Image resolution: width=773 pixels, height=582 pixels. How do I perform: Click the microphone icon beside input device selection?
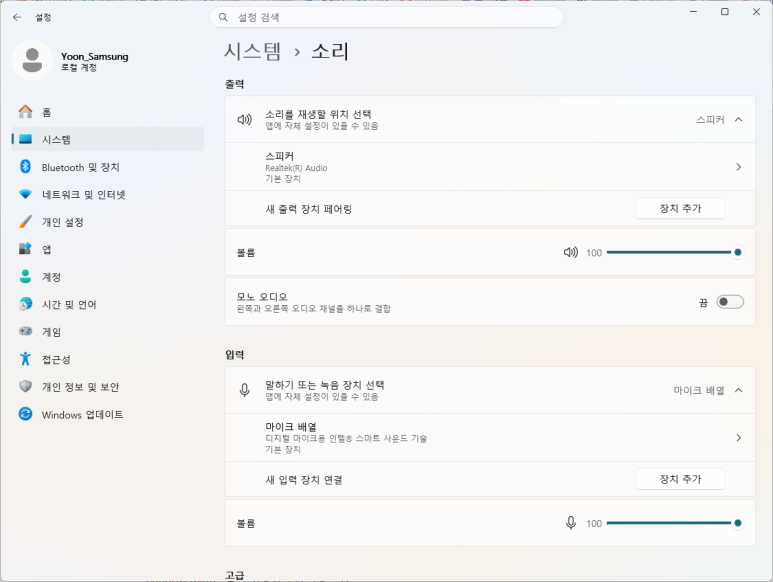(x=245, y=390)
